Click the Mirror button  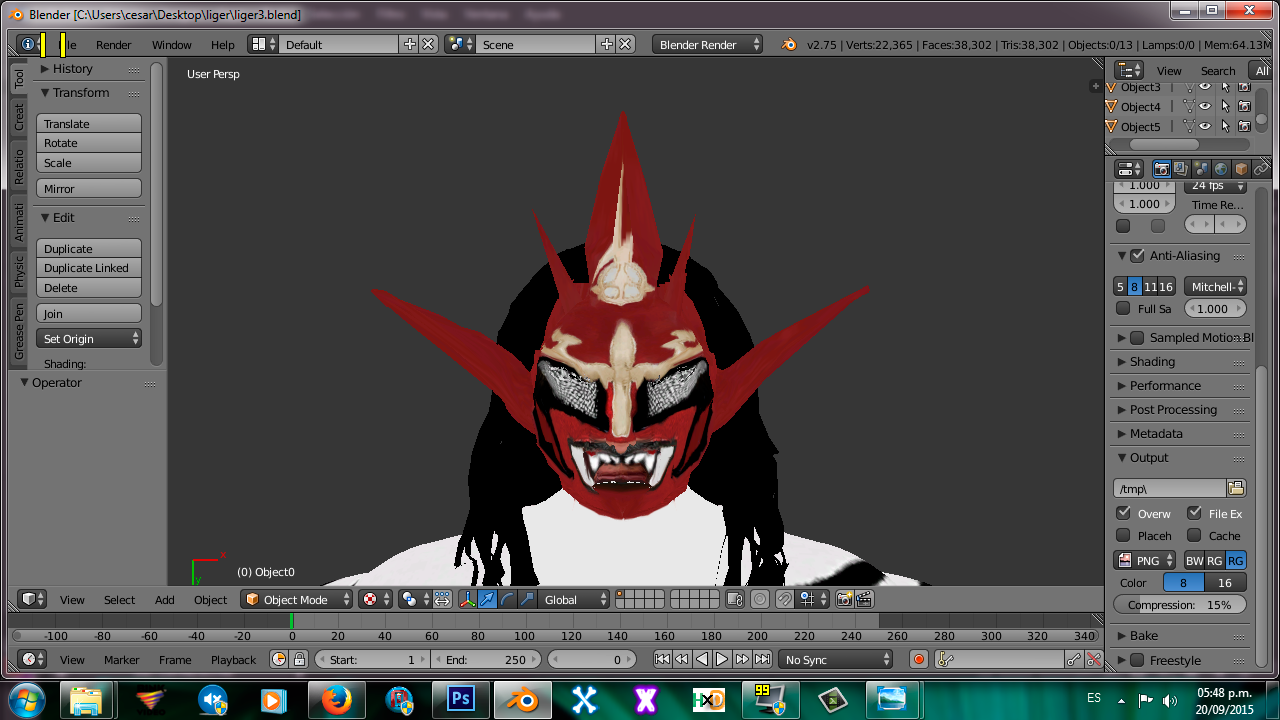(89, 188)
